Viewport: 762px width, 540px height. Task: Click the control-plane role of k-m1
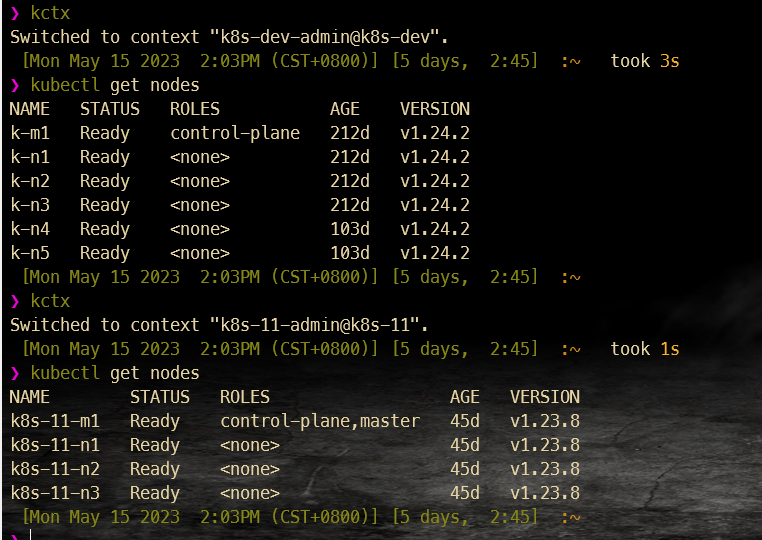point(235,133)
